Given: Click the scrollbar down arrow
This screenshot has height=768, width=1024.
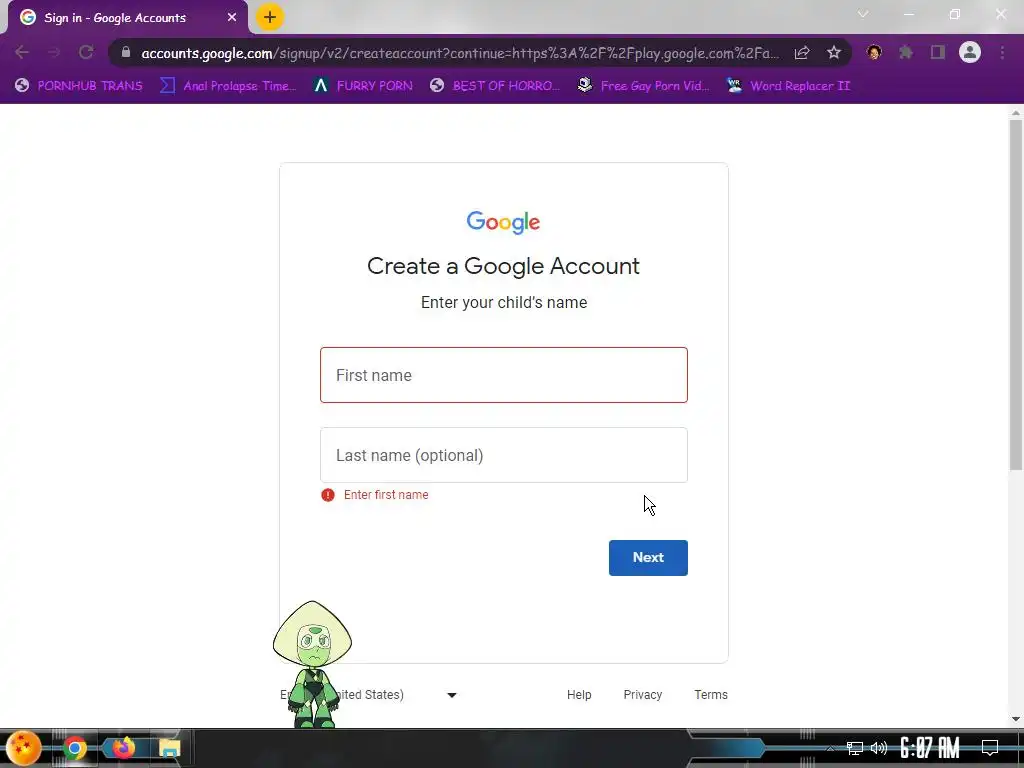Looking at the screenshot, I should (1016, 719).
